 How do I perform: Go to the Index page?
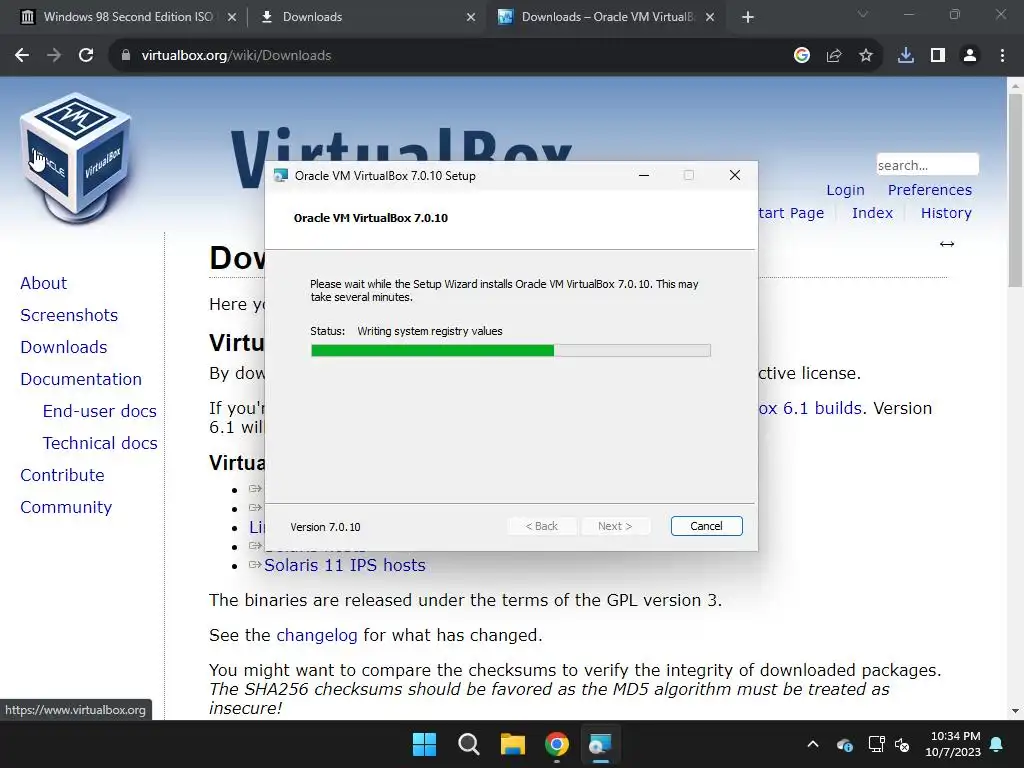[x=872, y=213]
